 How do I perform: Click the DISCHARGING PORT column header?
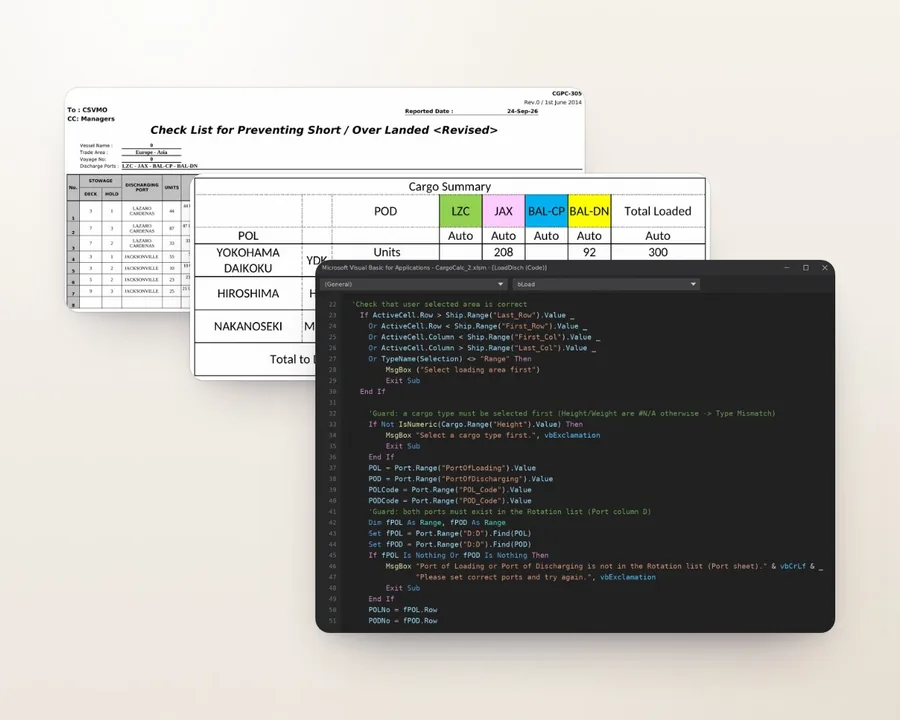142,187
